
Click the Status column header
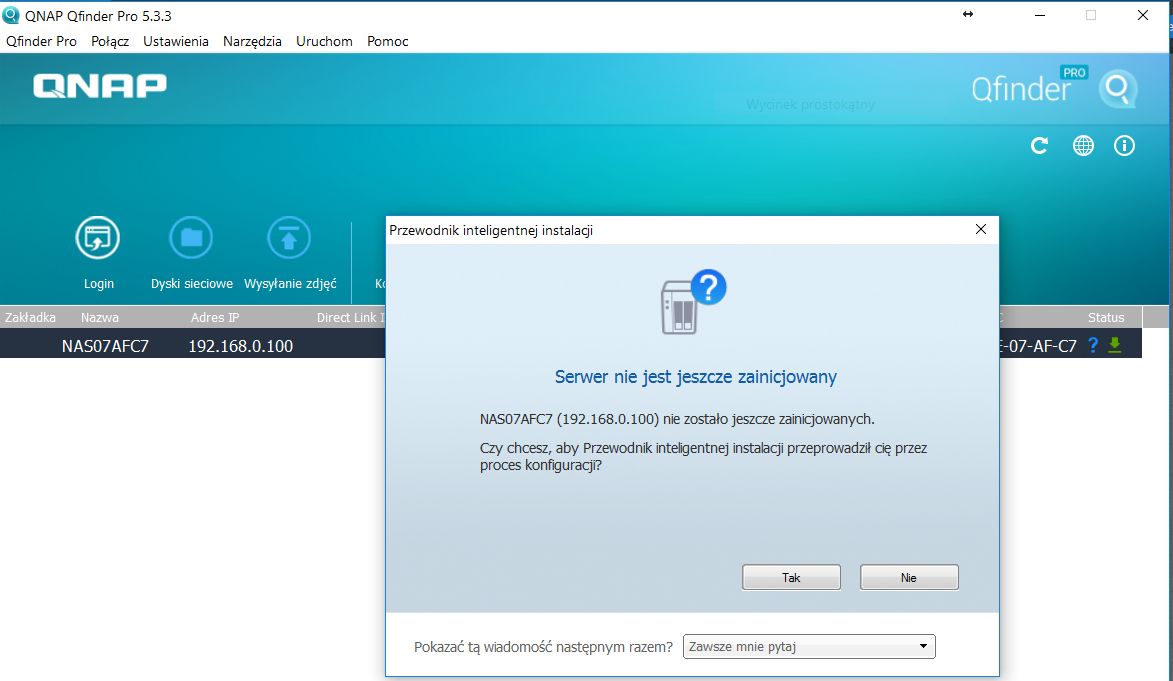click(x=1106, y=317)
